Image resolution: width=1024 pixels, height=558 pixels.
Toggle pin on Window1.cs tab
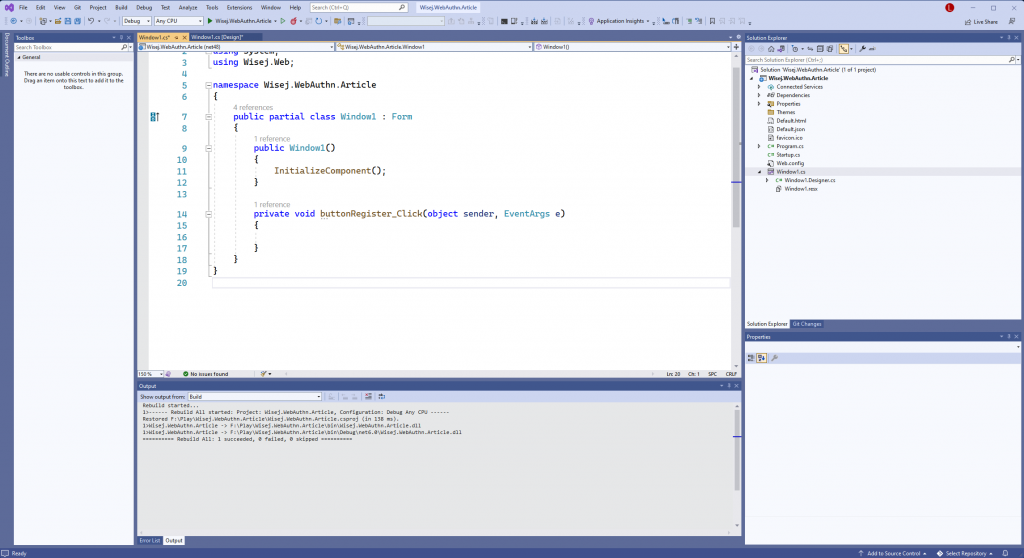coord(176,37)
